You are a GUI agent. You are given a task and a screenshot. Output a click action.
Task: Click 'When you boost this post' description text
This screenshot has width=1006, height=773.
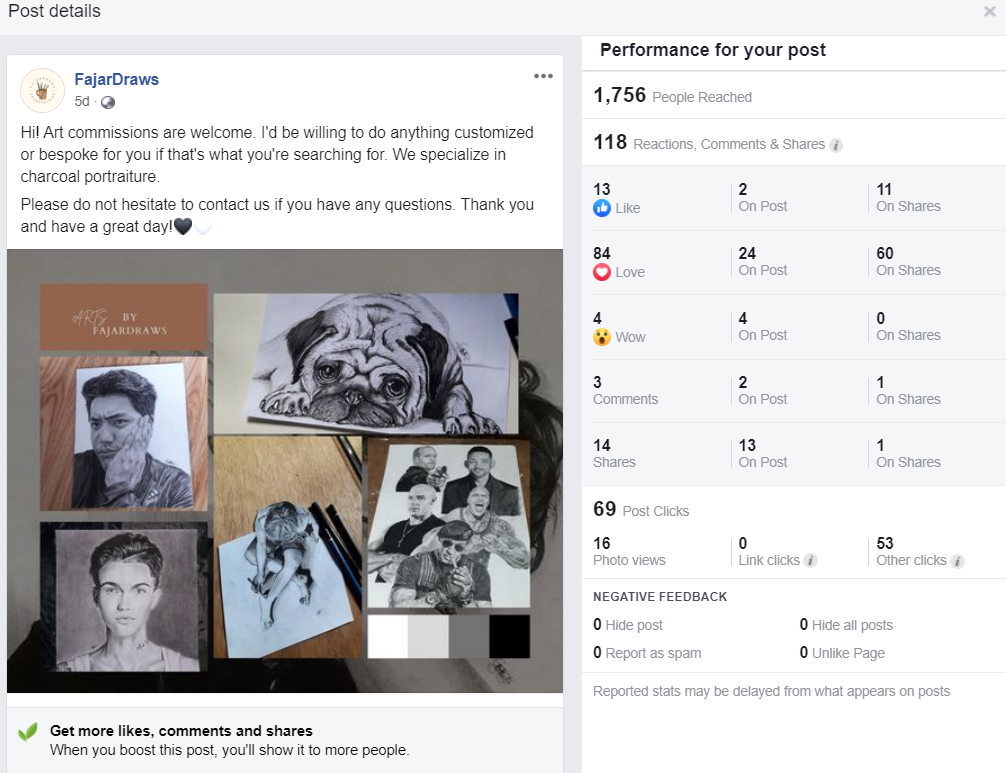230,750
